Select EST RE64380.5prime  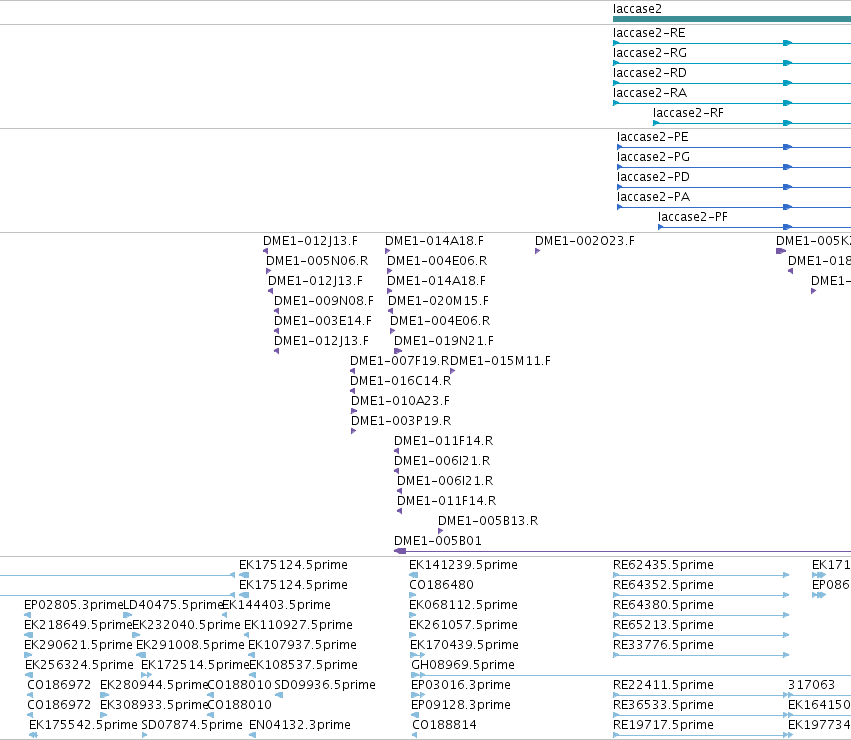(x=663, y=605)
